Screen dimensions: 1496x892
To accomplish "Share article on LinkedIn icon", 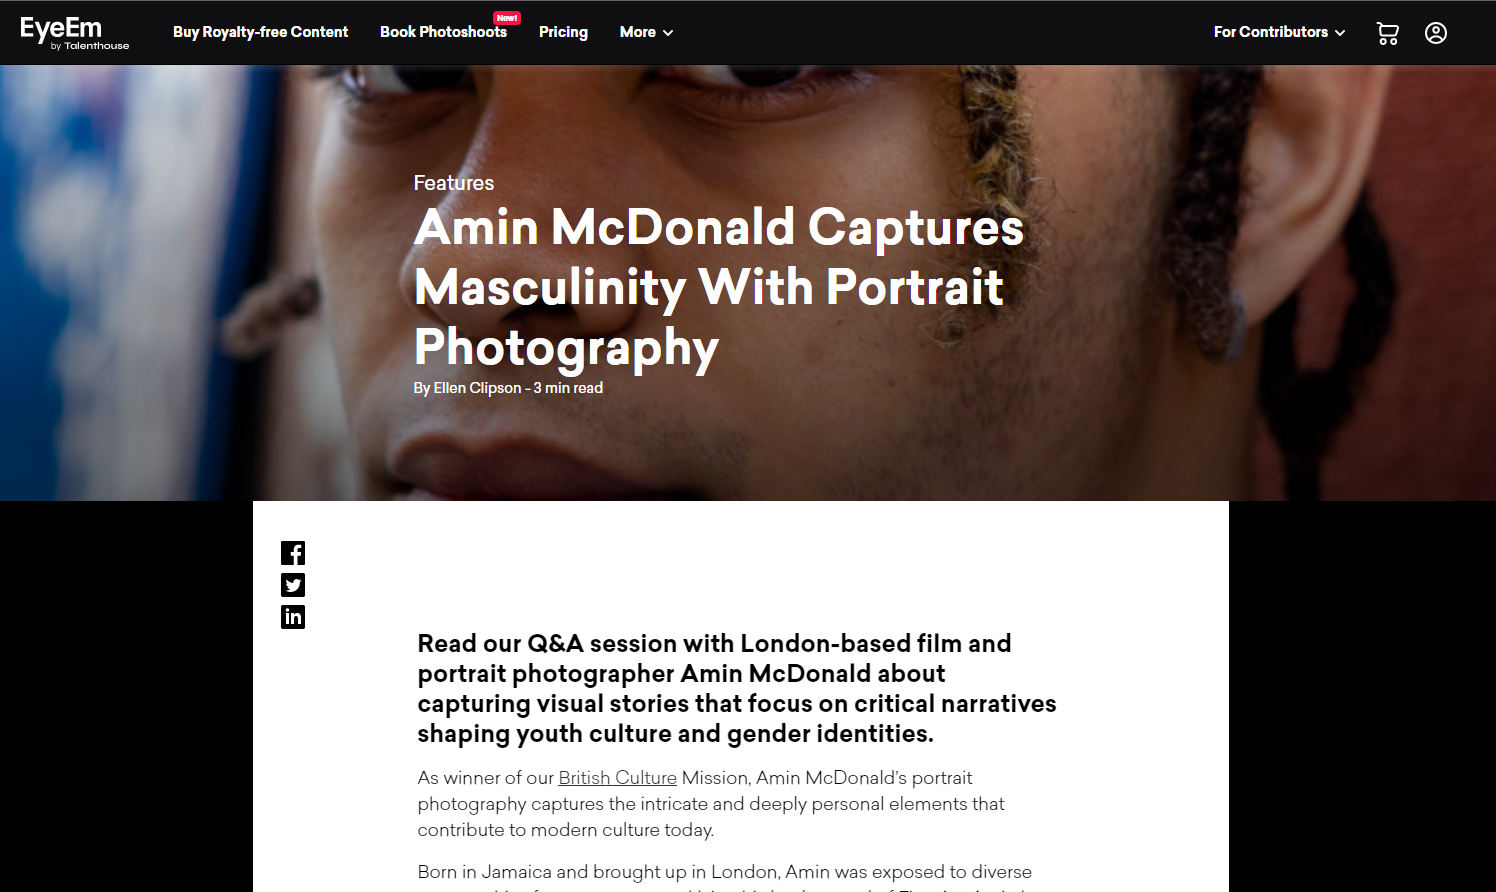I will pos(293,617).
